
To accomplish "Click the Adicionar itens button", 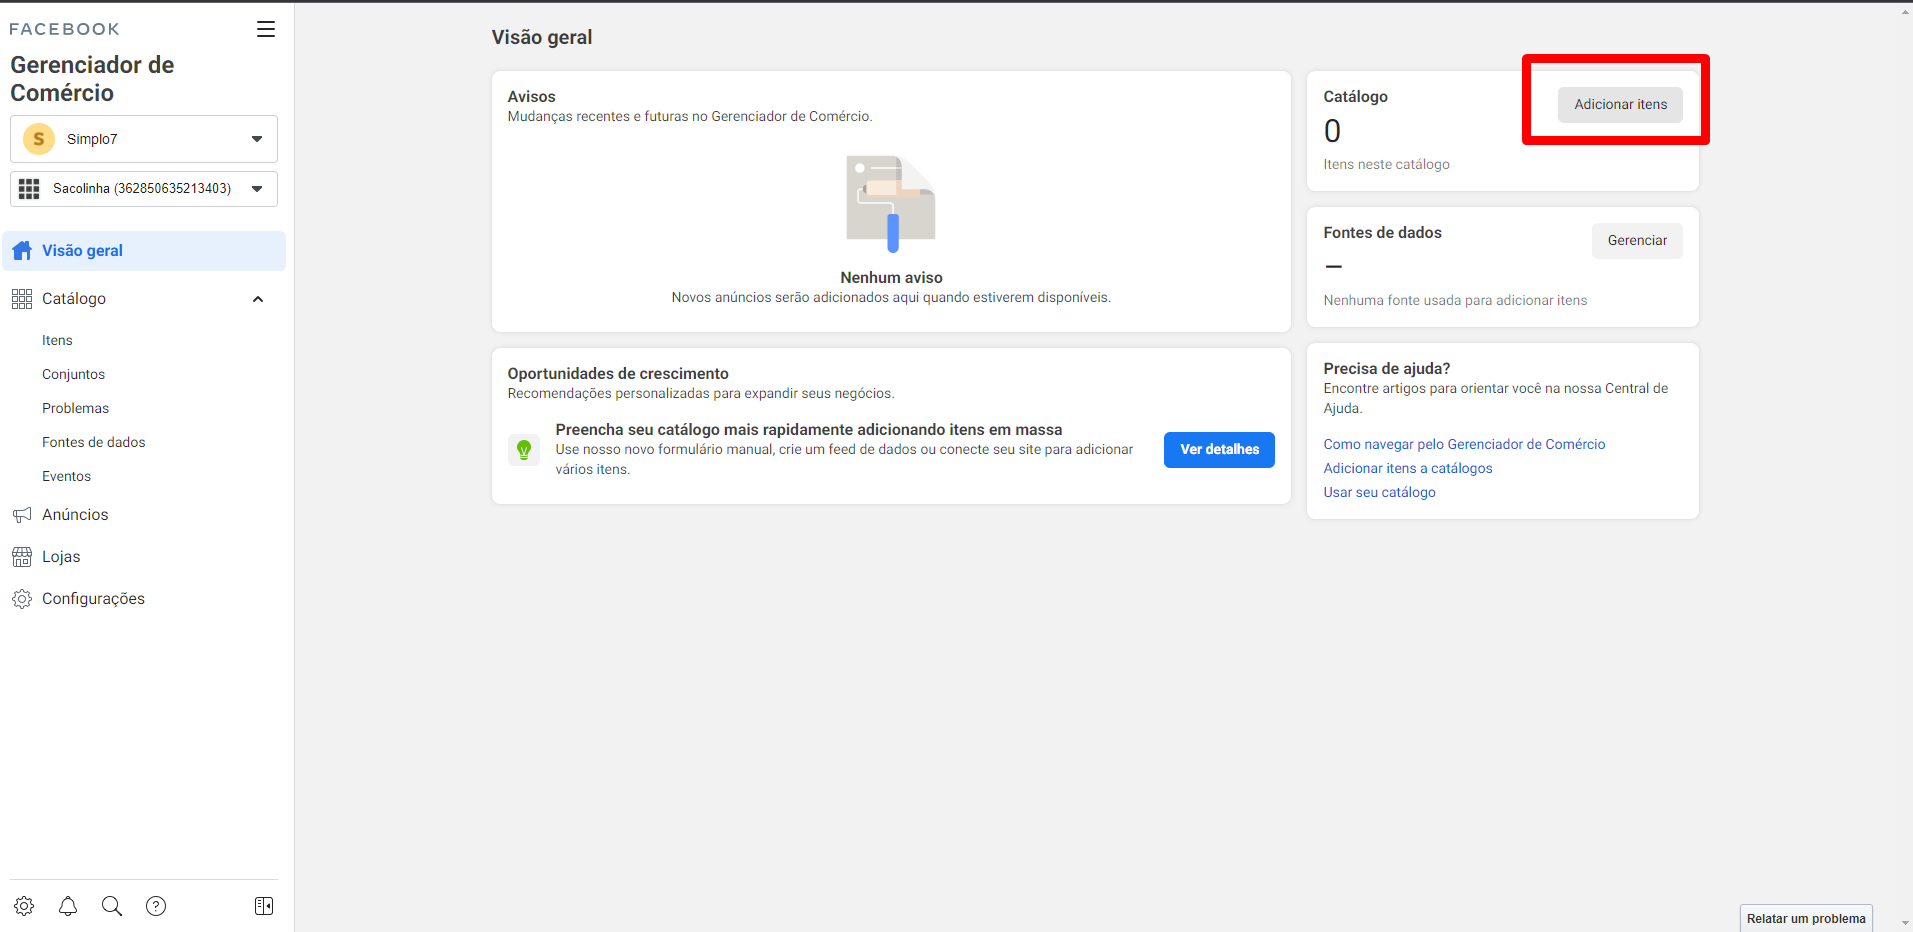I will point(1620,105).
